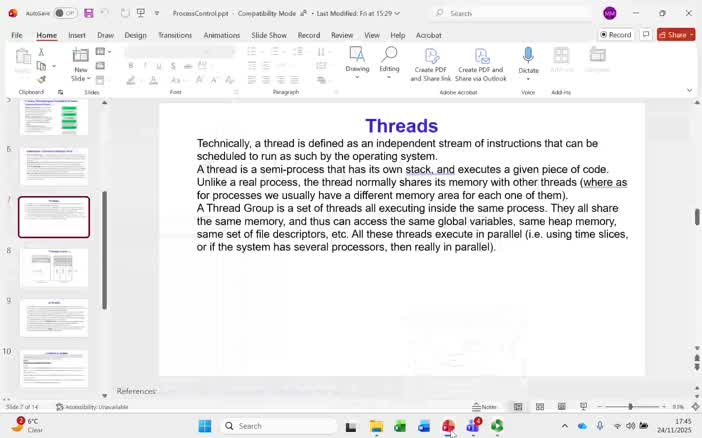Image resolution: width=702 pixels, height=438 pixels.
Task: Select slide 6 thumbnail
Action: [x=54, y=166]
